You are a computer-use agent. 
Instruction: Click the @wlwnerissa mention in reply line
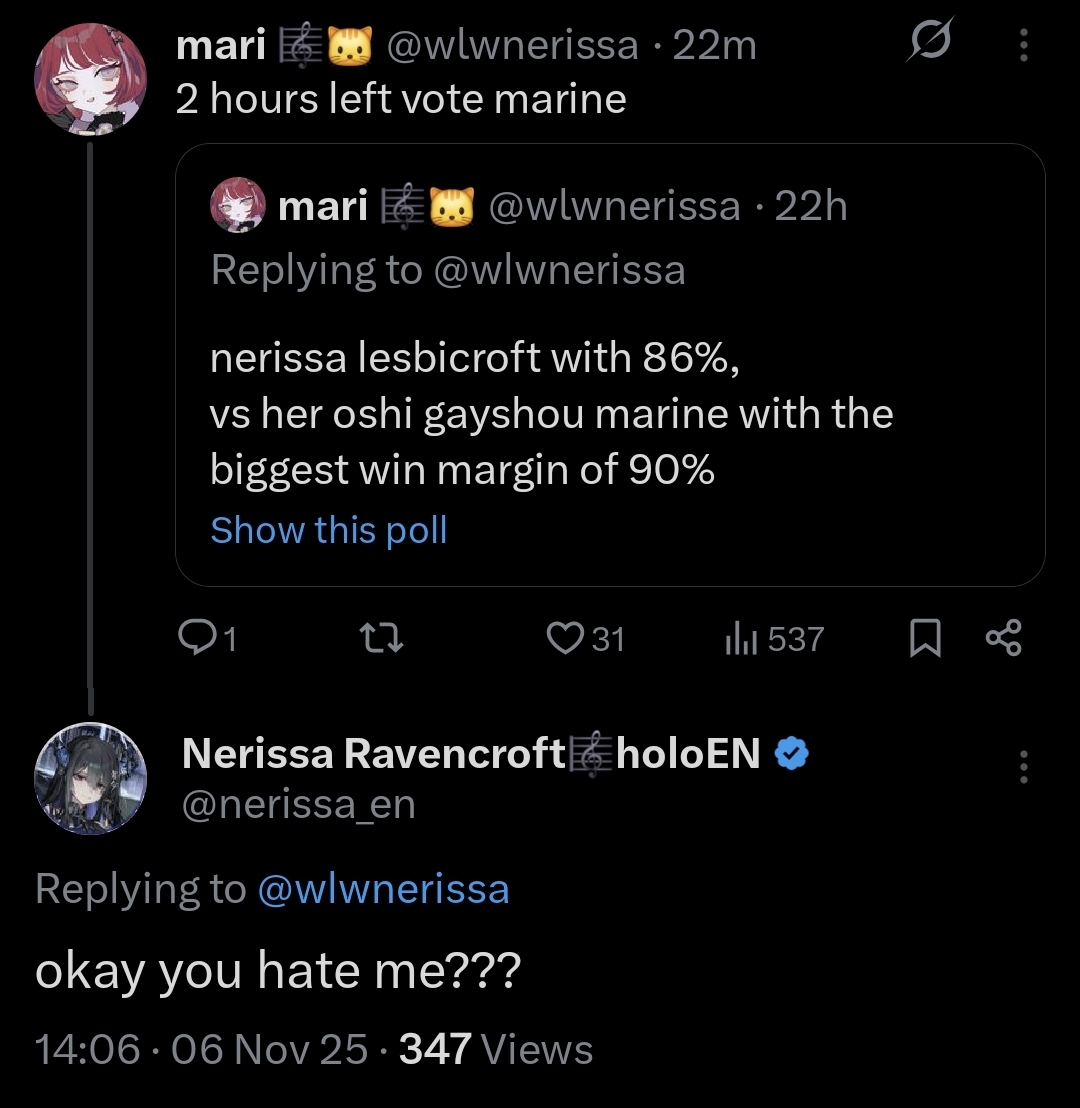click(x=383, y=889)
